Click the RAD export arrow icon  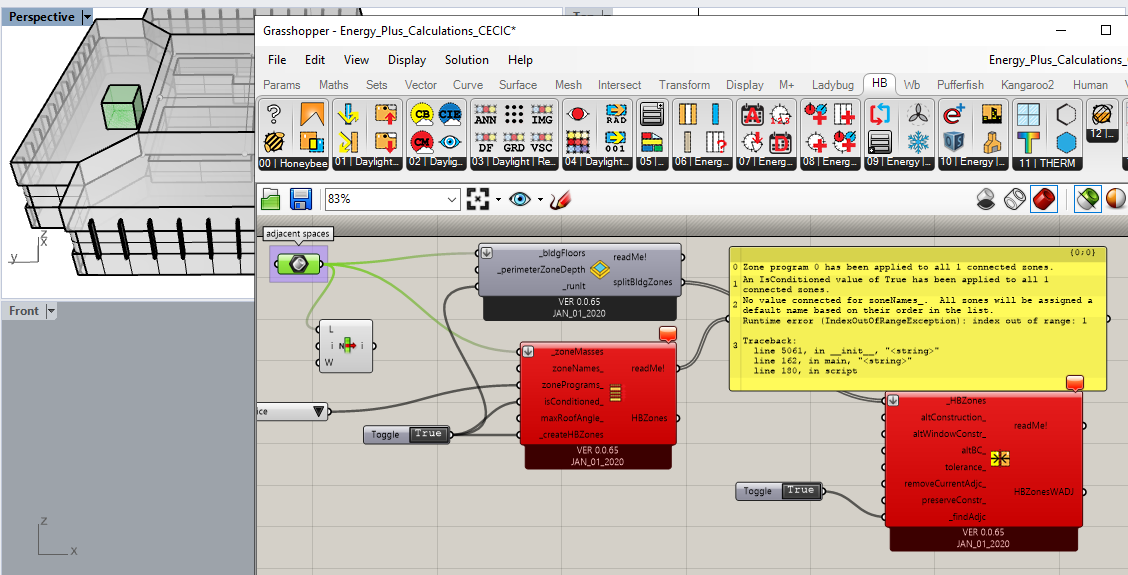click(x=617, y=114)
